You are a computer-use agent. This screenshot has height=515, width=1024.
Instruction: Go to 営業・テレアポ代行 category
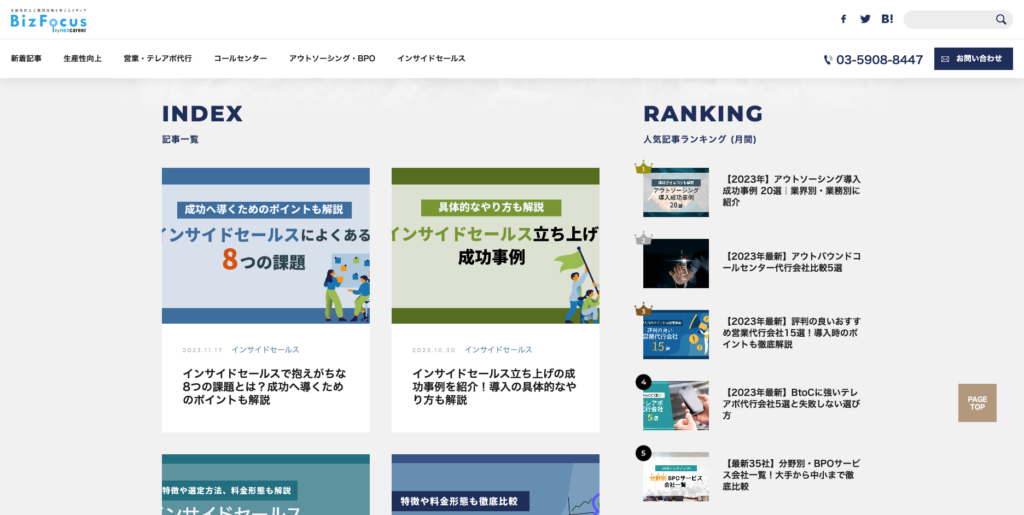point(157,59)
